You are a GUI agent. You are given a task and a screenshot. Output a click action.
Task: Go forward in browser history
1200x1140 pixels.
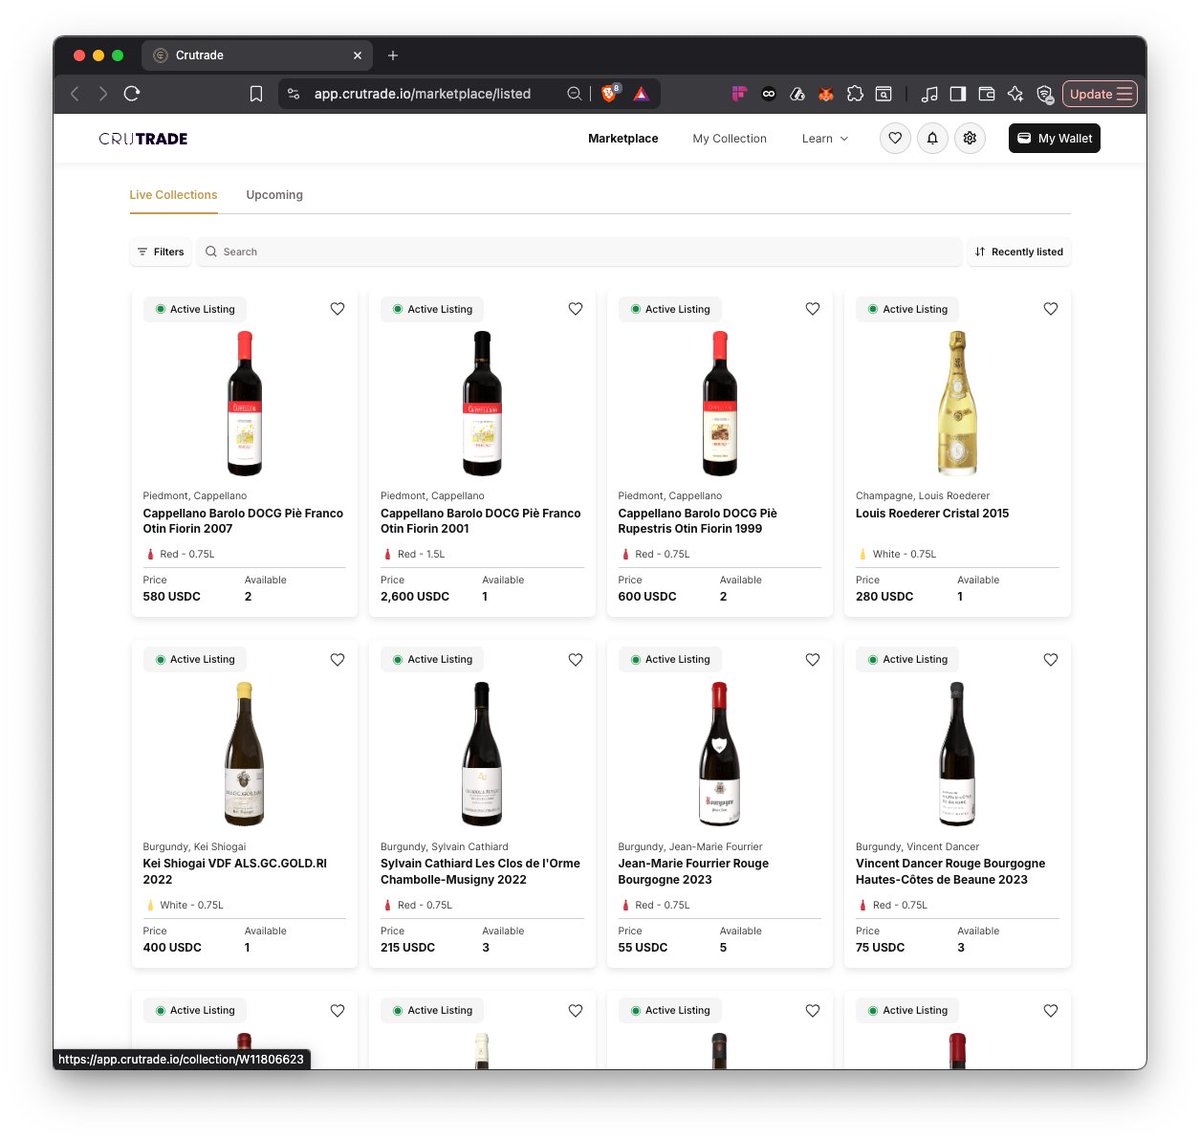[x=103, y=94]
